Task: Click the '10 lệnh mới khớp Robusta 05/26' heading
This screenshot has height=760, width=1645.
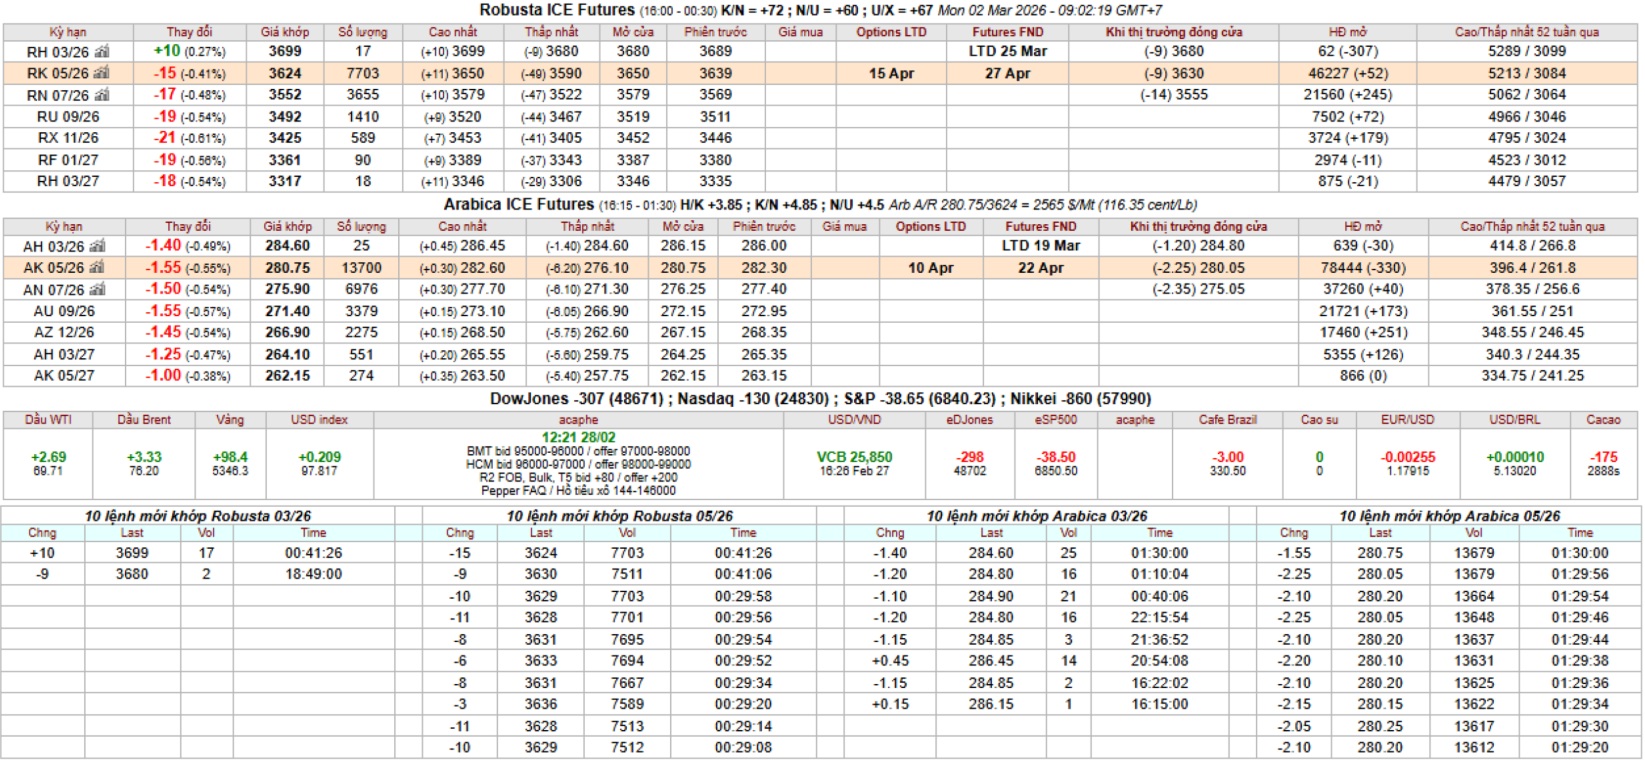Action: [x=619, y=516]
